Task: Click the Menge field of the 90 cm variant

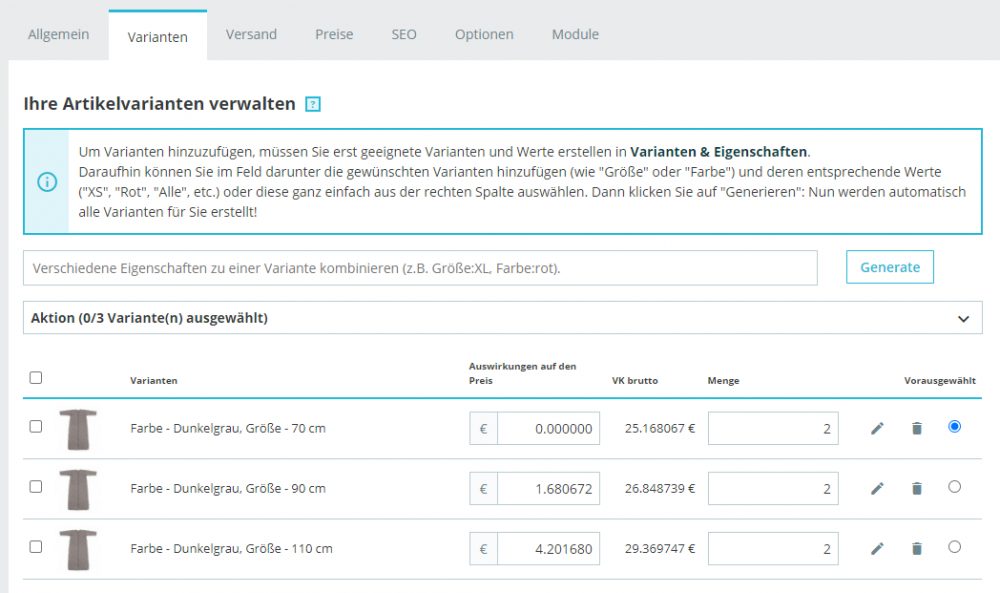Action: click(772, 488)
